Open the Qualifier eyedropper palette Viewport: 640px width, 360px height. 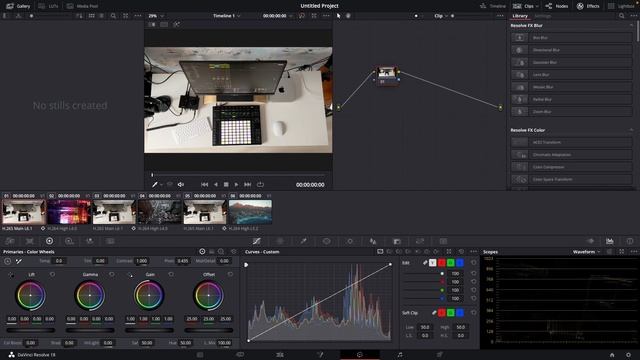[303, 241]
